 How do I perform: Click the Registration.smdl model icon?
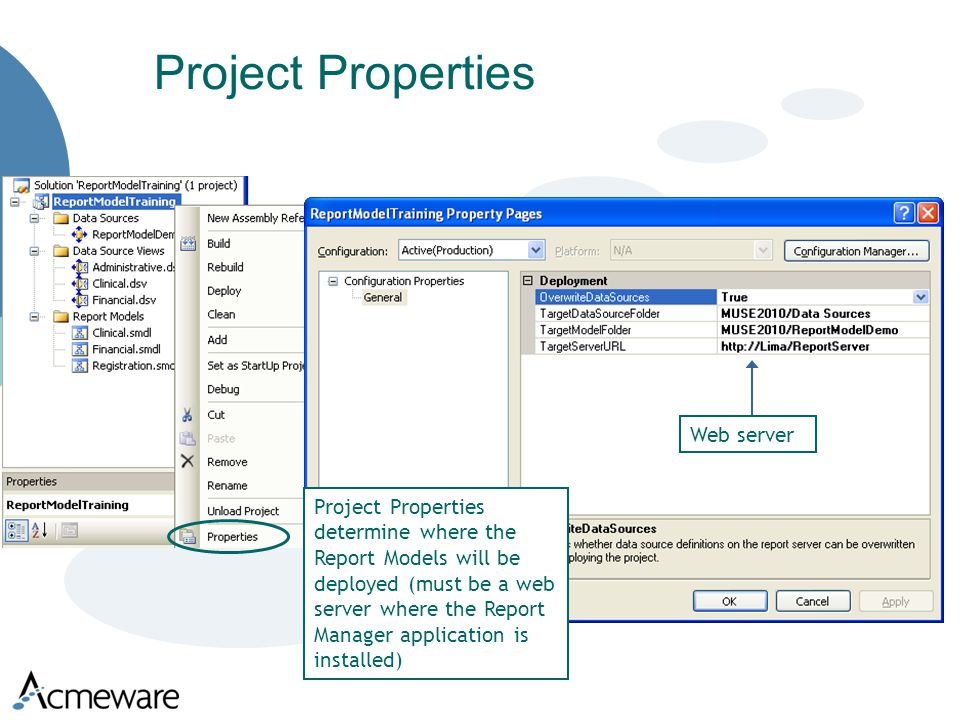(80, 366)
